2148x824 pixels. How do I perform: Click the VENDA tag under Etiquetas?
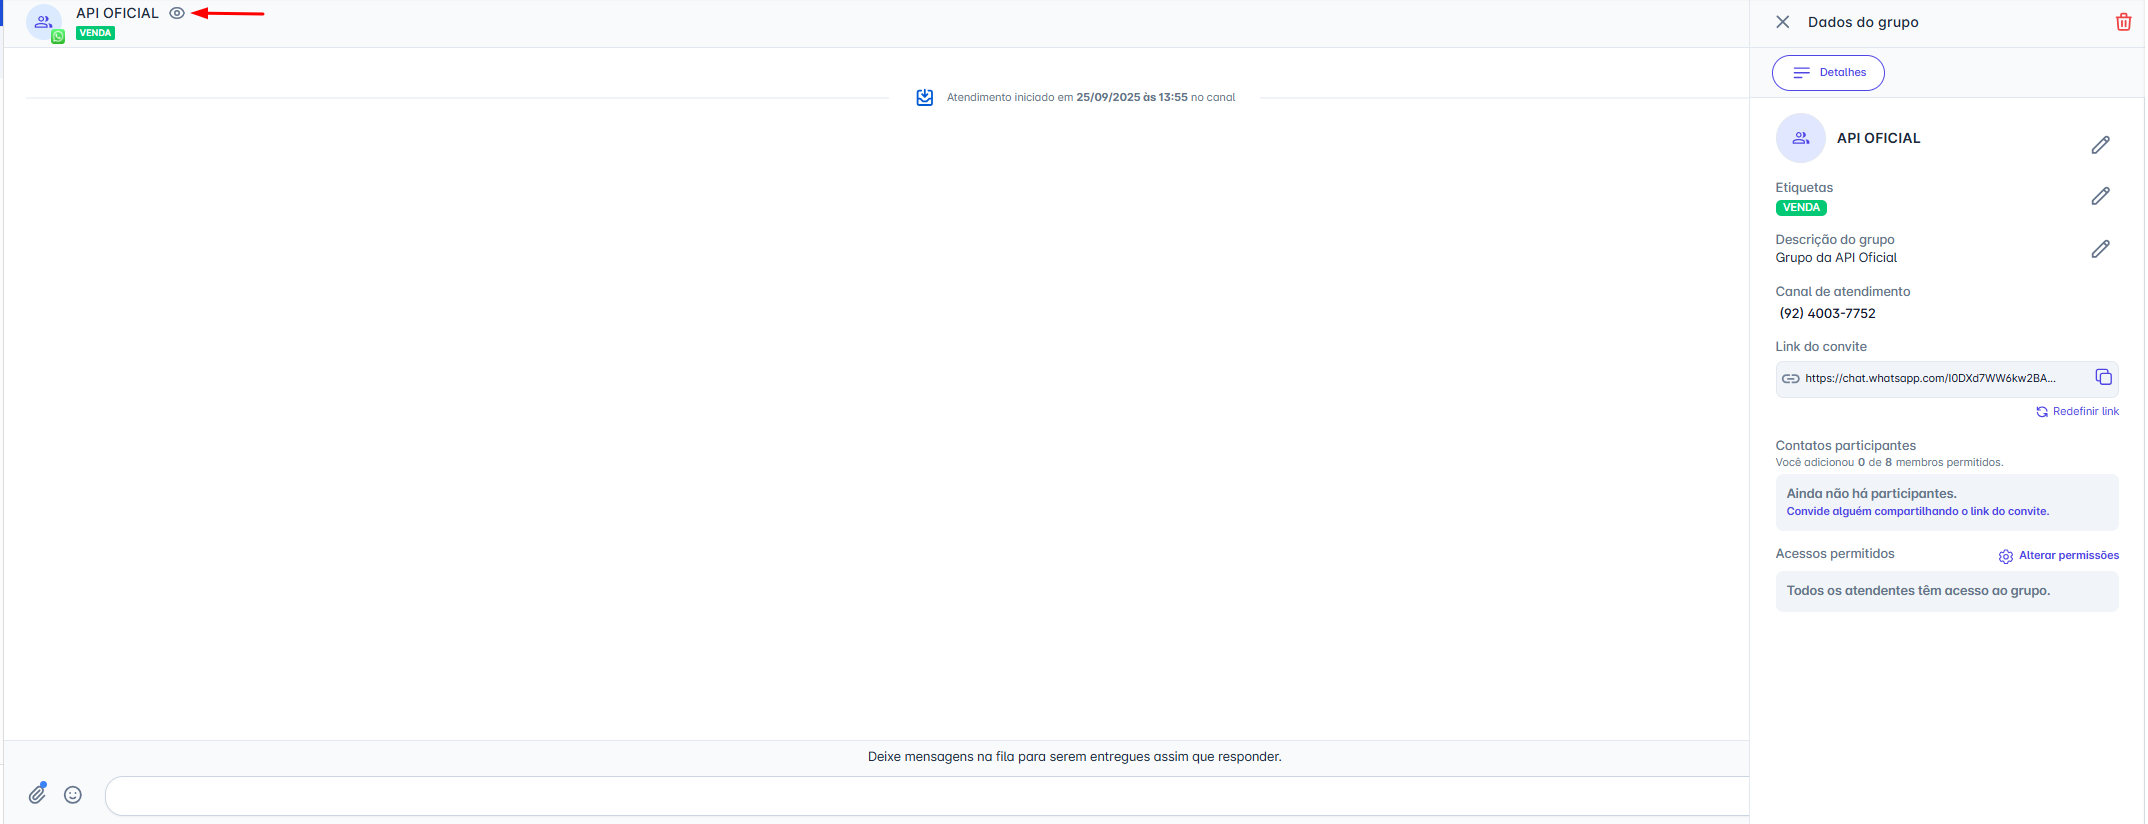pos(1801,208)
